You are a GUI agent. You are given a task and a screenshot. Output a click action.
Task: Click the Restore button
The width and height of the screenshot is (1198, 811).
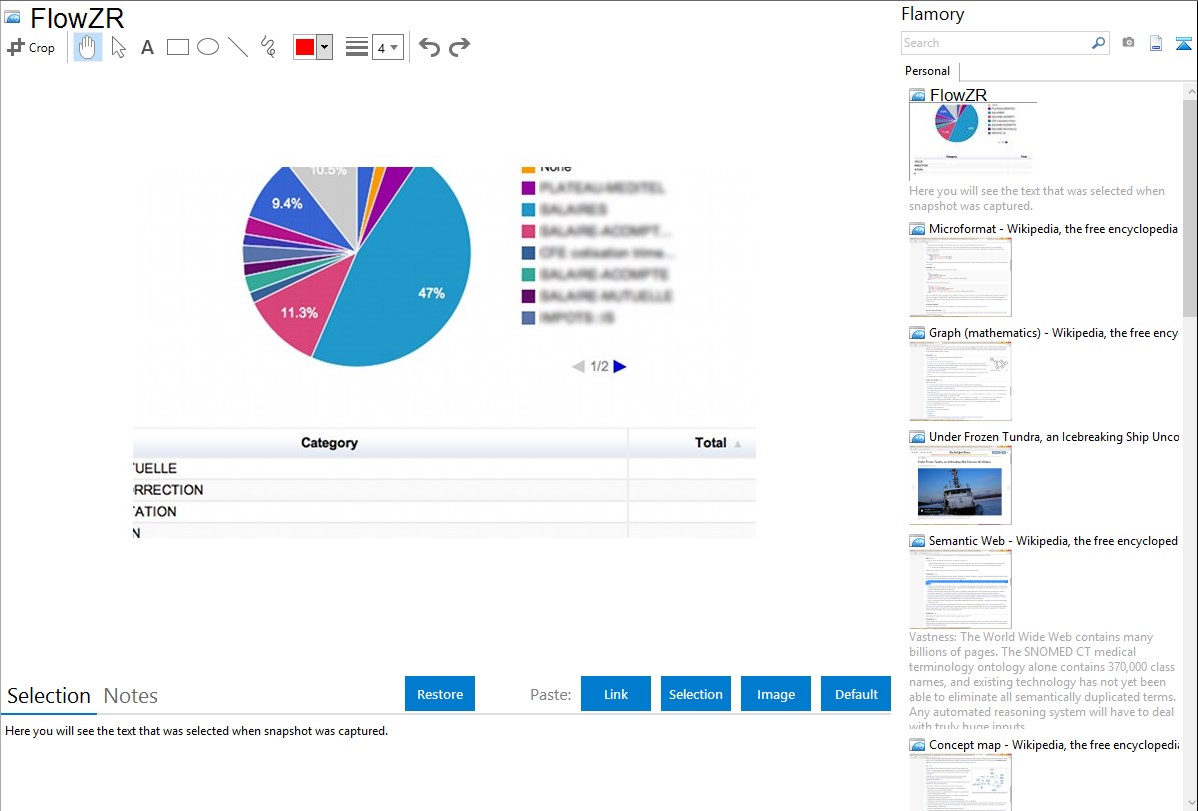440,694
